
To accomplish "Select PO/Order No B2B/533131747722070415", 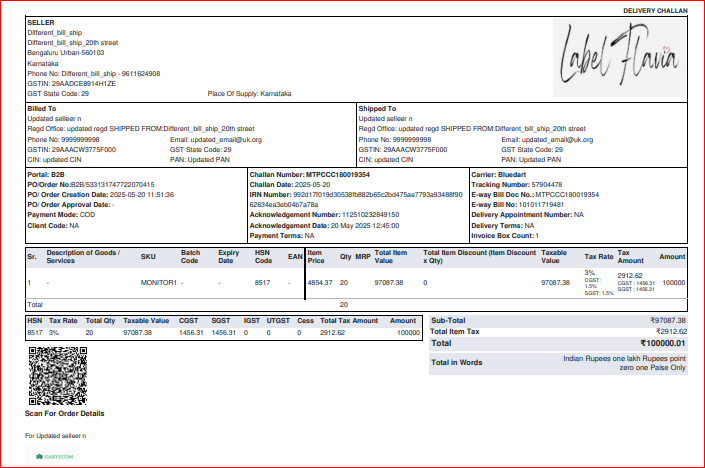I will pyautogui.click(x=91, y=184).
